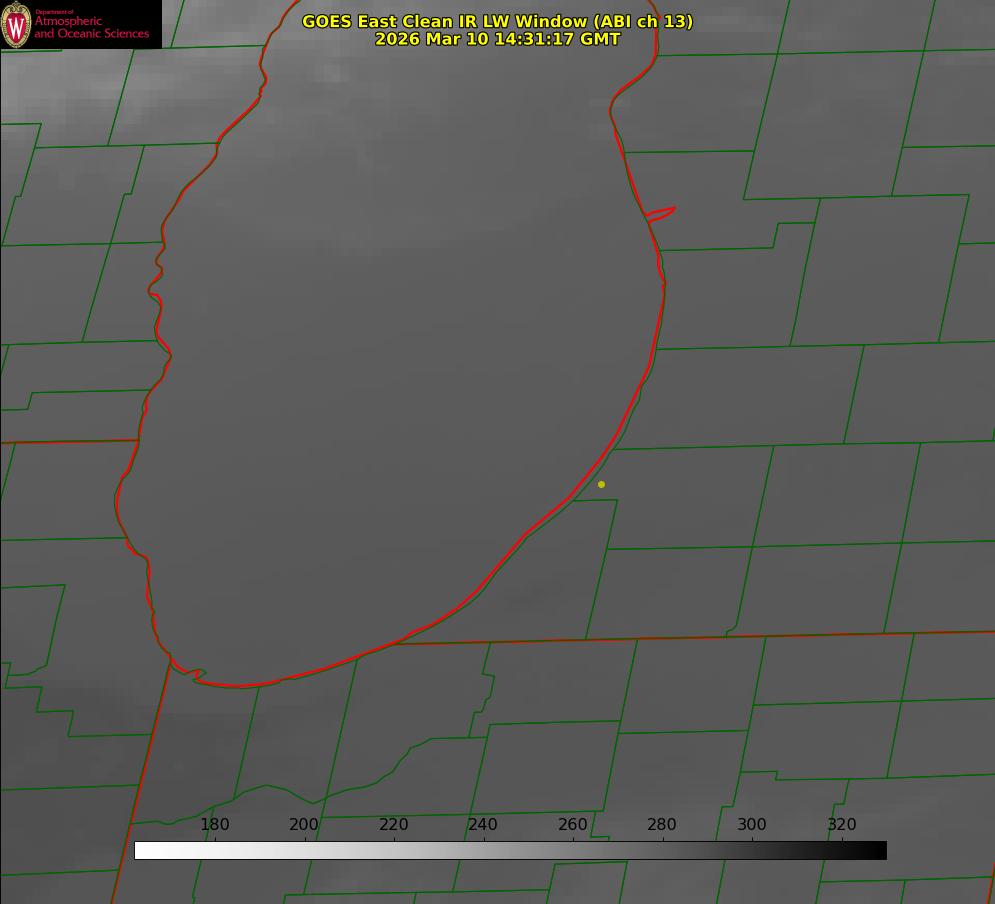Click the 300 colorbar label

[x=752, y=824]
